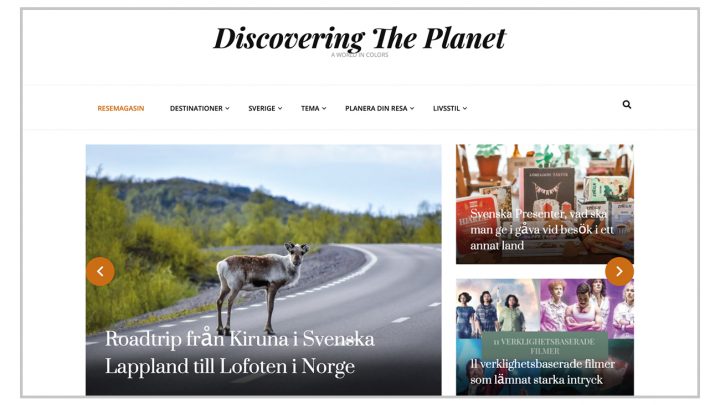Open the Svenska Presenter article title
Image resolution: width=720 pixels, height=405 pixels.
pos(542,230)
